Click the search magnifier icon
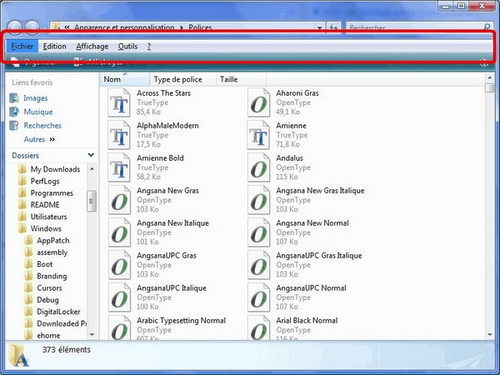Screen dimensions: 500x375 pos(487,27)
